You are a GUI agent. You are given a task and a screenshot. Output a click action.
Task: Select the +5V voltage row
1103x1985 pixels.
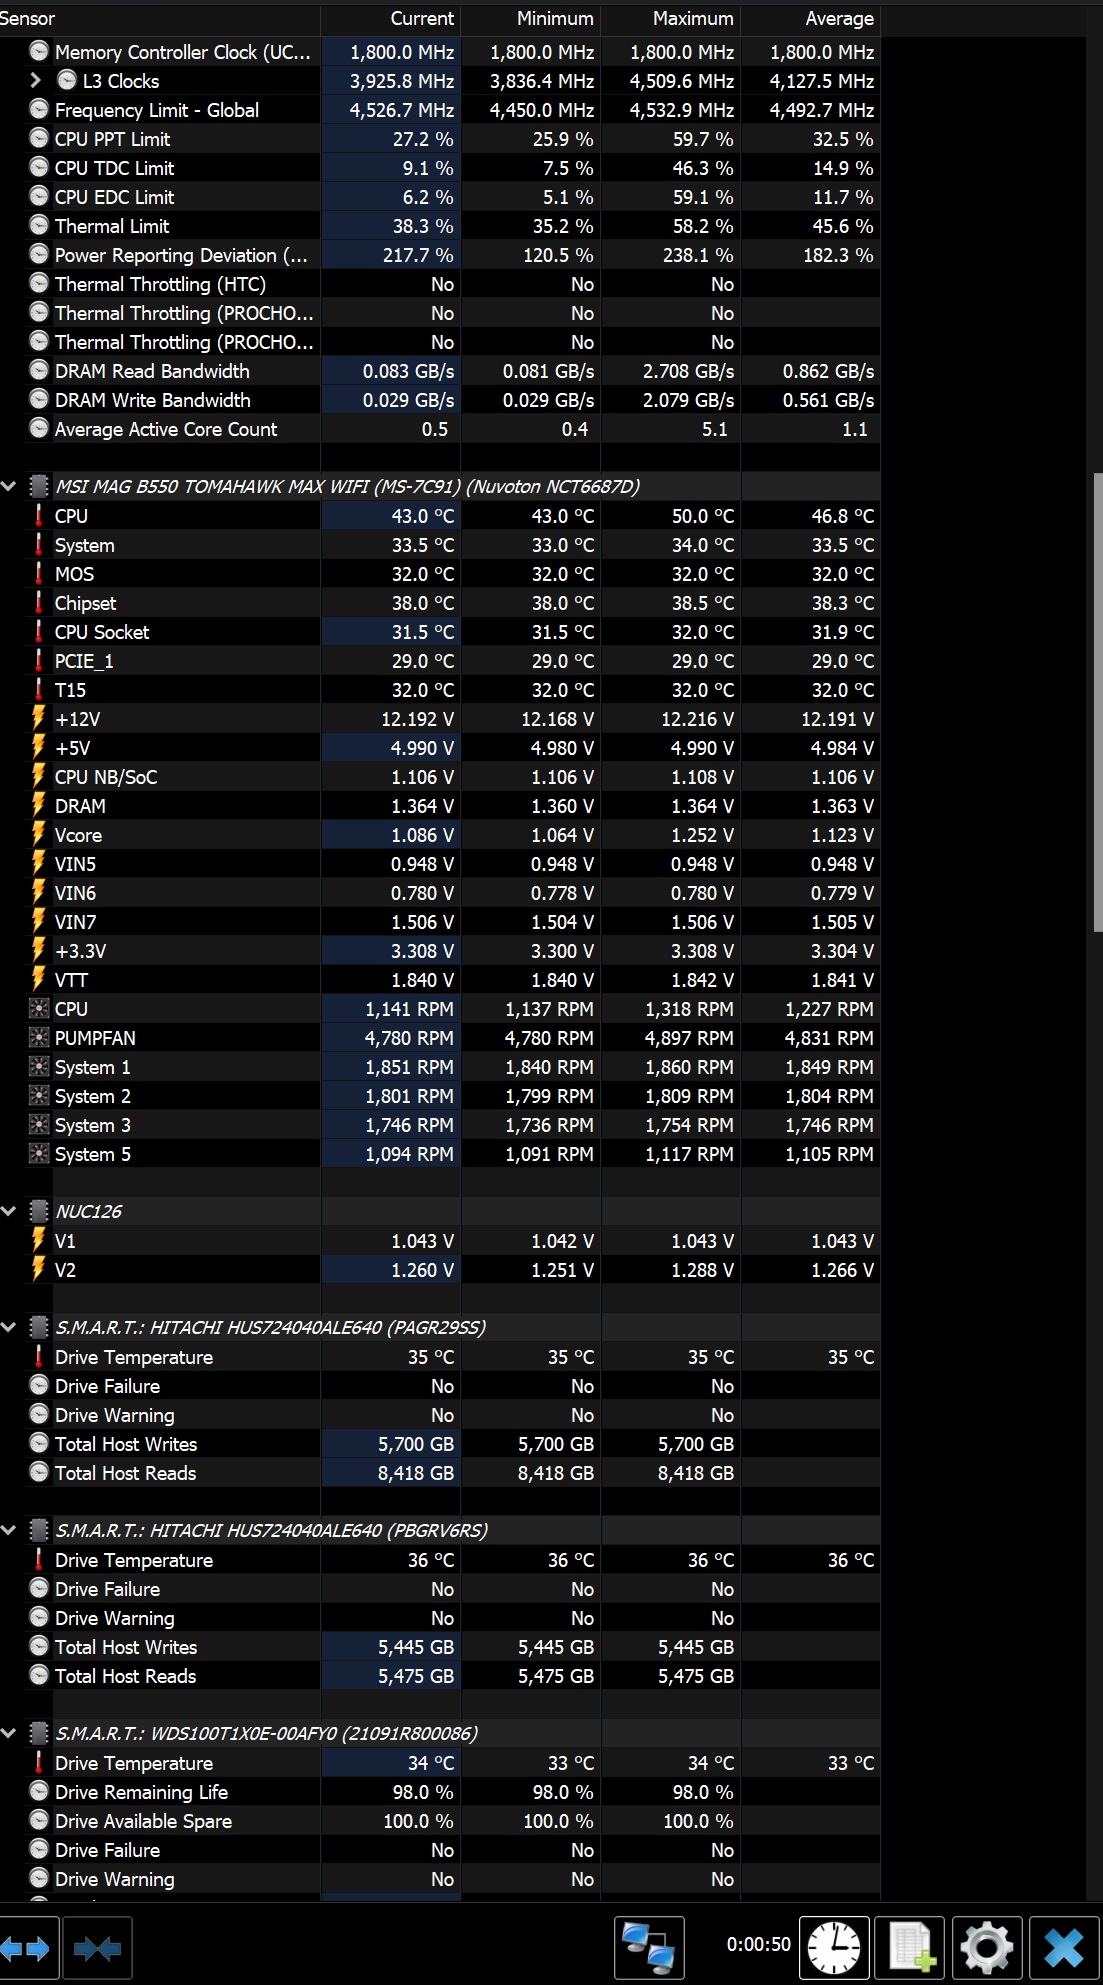coord(440,747)
